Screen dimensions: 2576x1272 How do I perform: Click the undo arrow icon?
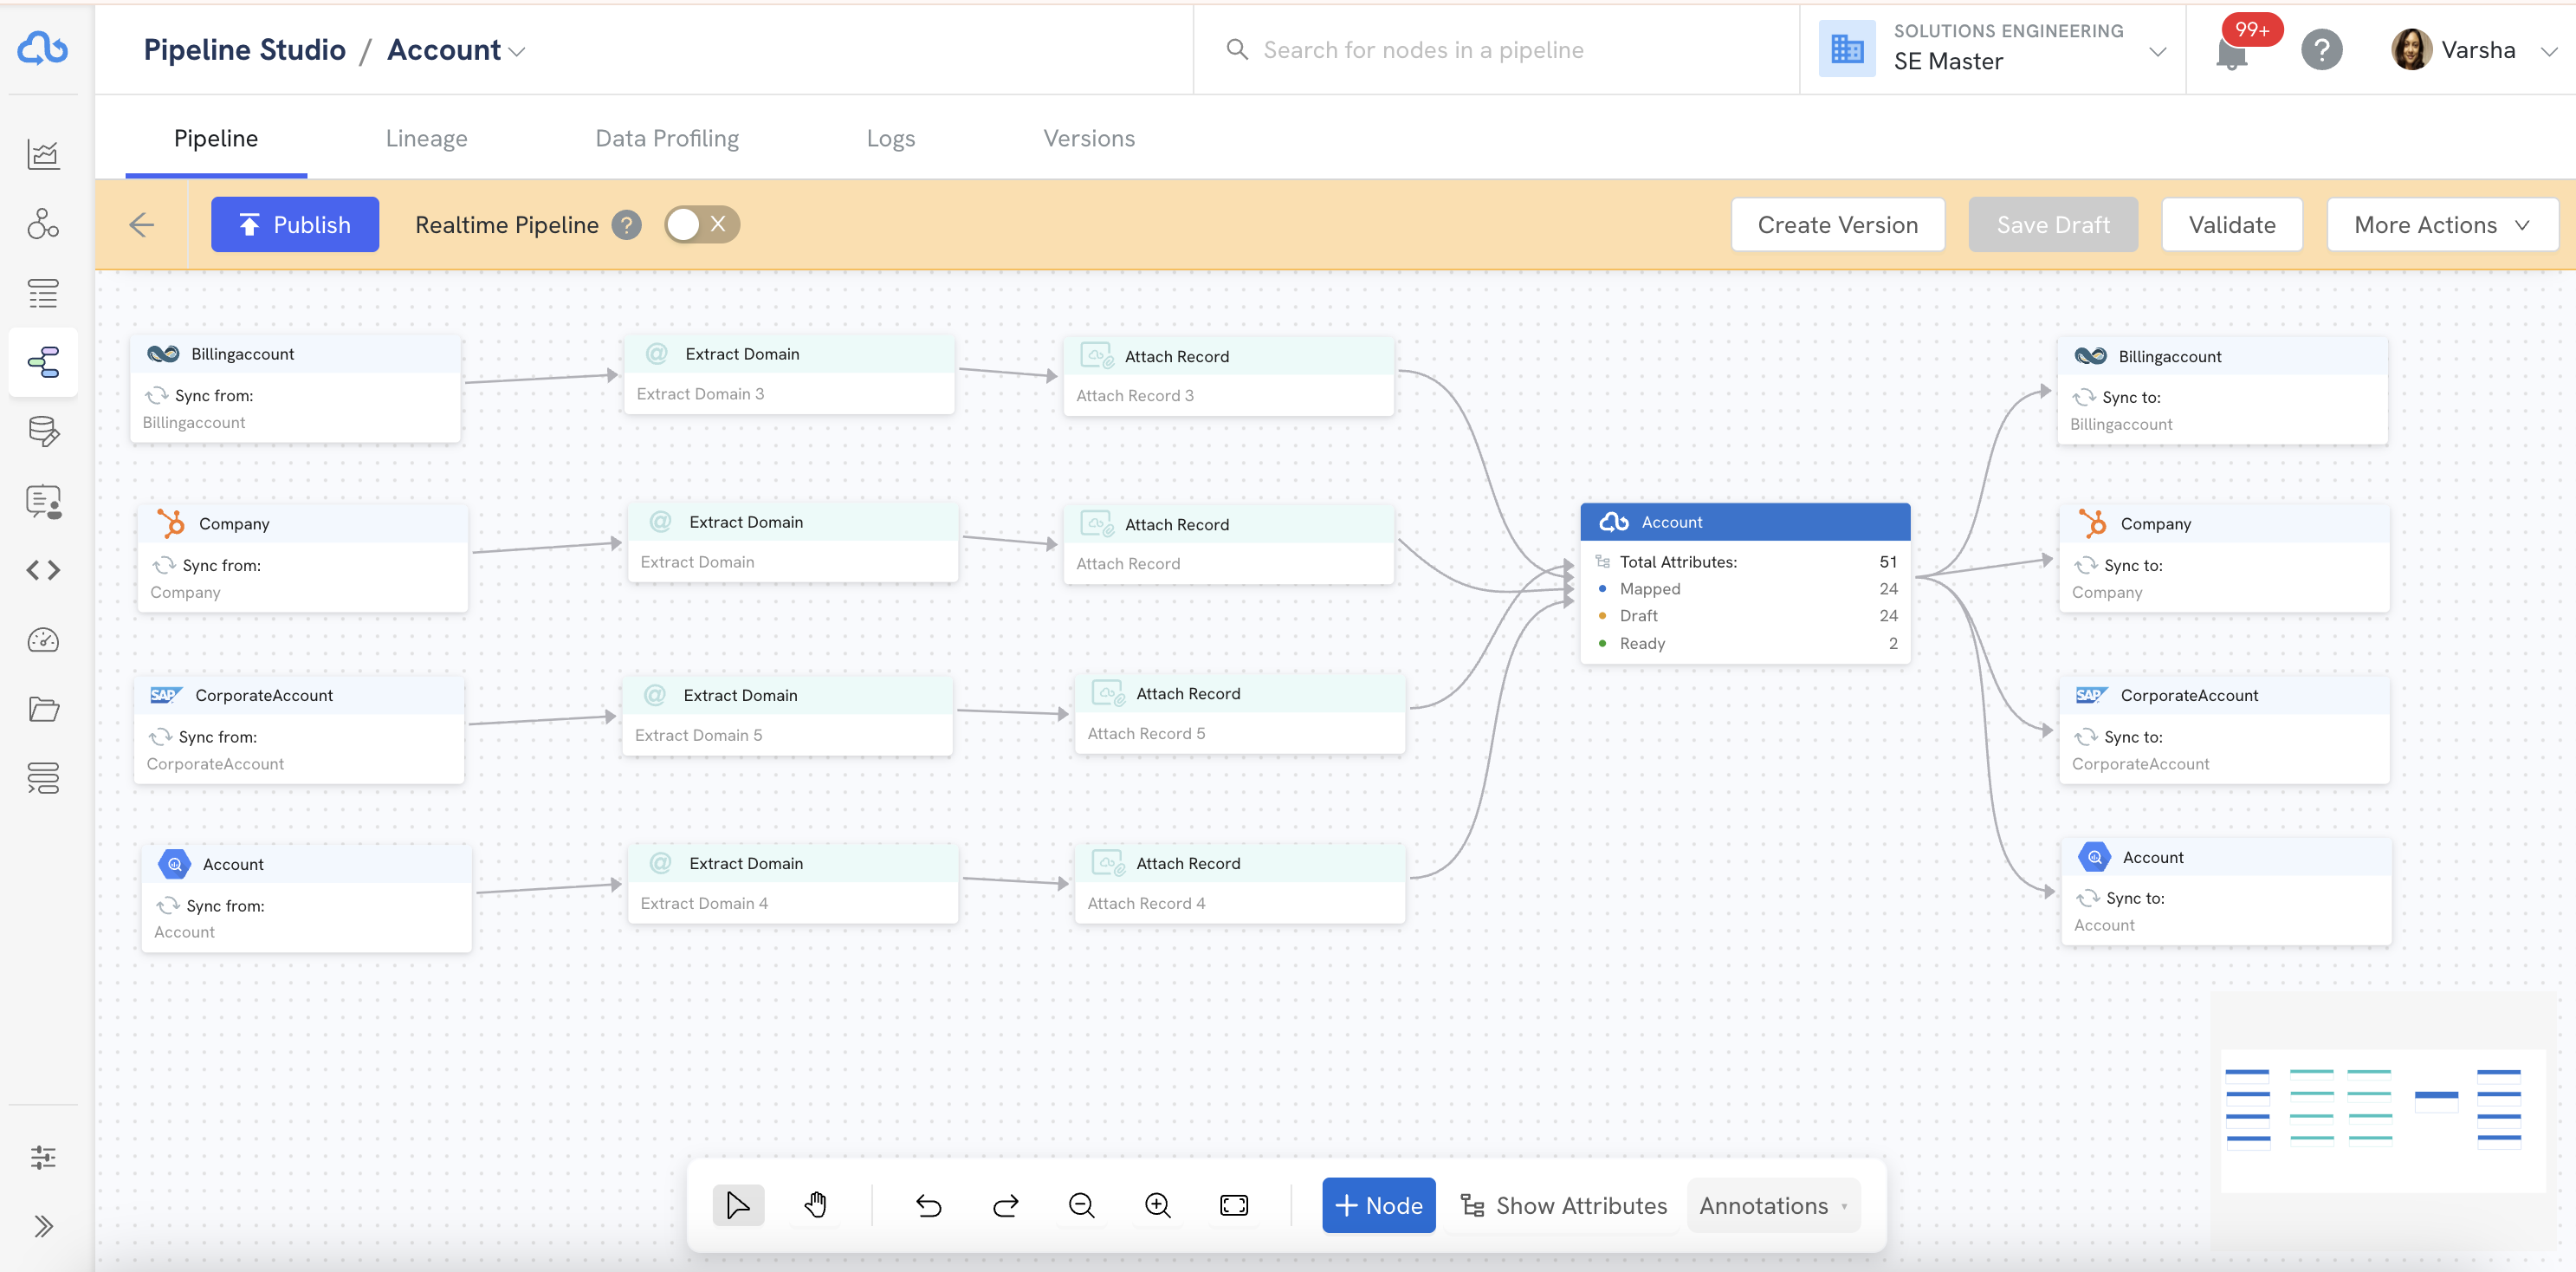pos(928,1205)
